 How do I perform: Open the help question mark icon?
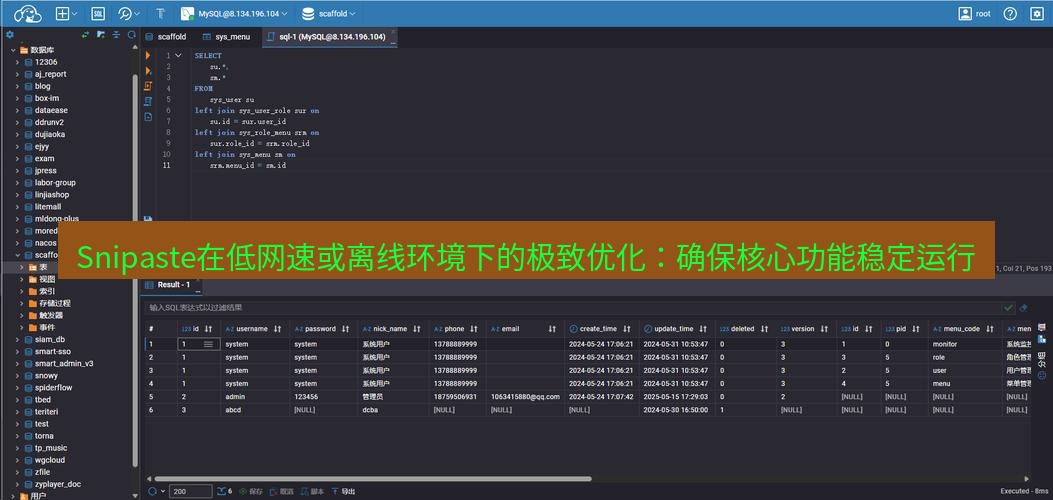pos(1010,13)
